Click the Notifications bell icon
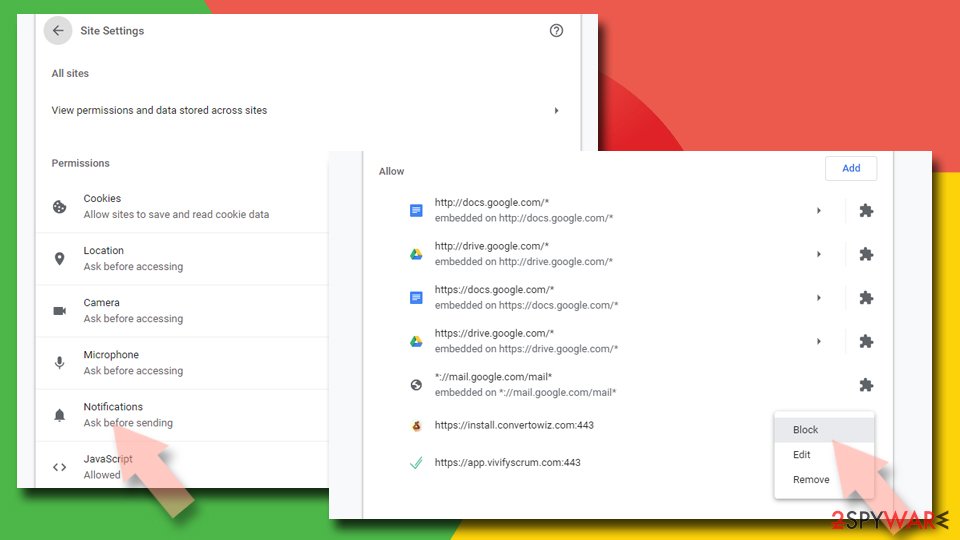Viewport: 960px width, 540px height. pos(59,415)
